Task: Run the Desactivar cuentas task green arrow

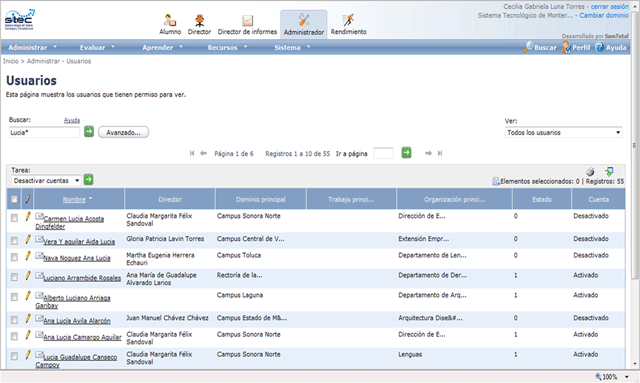Action: point(88,180)
